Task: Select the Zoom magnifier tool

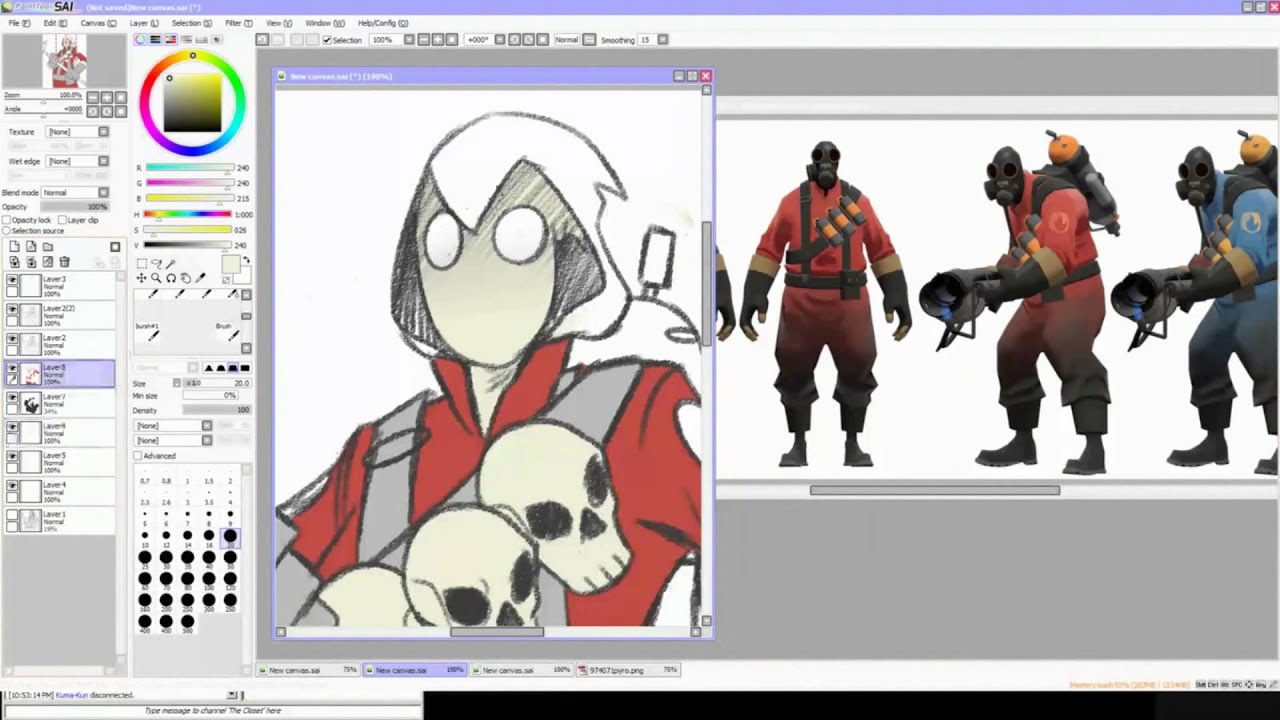Action: tap(155, 278)
